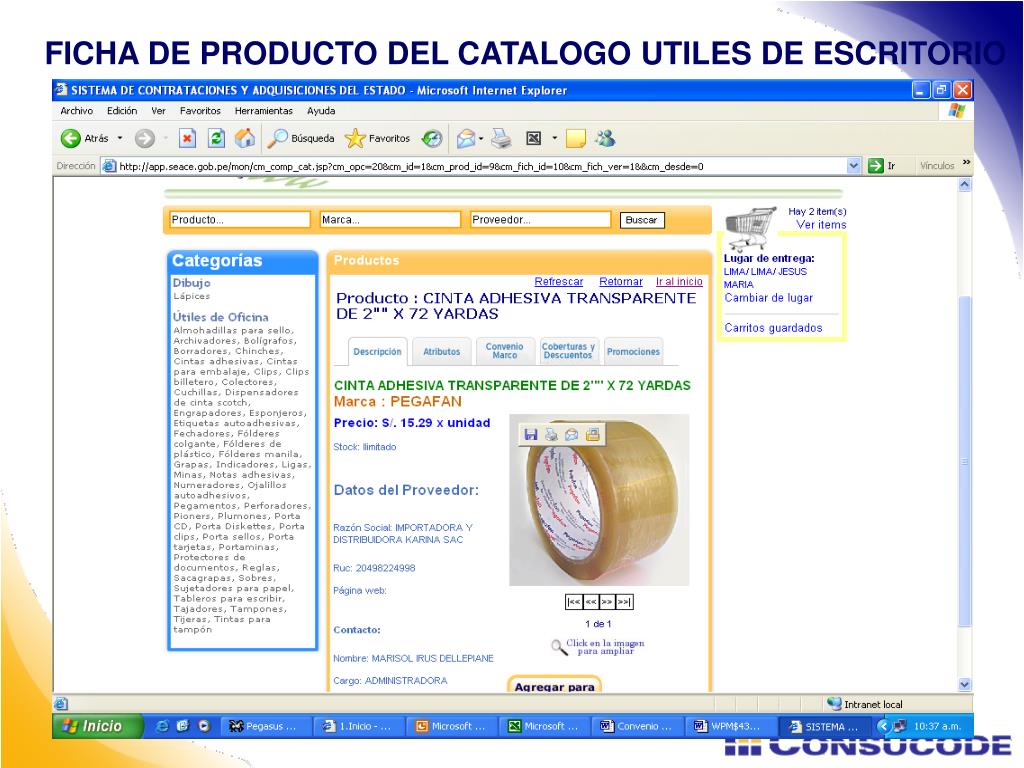Open the Ayuda menu
The height and width of the screenshot is (768, 1024).
(x=321, y=111)
